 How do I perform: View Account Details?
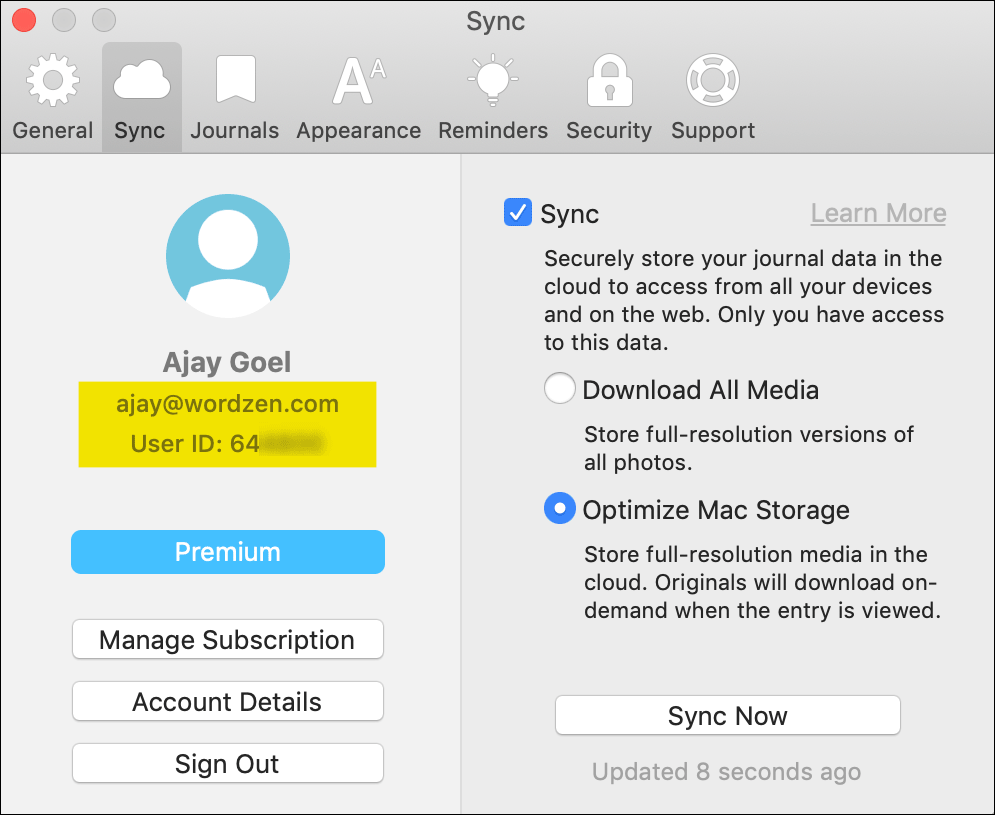[x=227, y=702]
